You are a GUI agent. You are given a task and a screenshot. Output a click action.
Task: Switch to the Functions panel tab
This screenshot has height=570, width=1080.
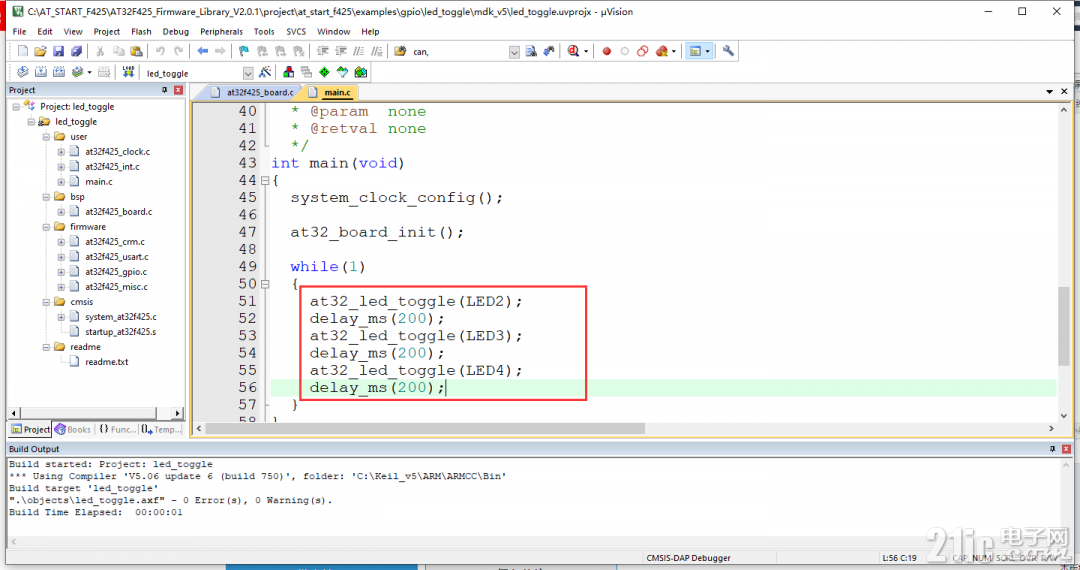click(116, 429)
